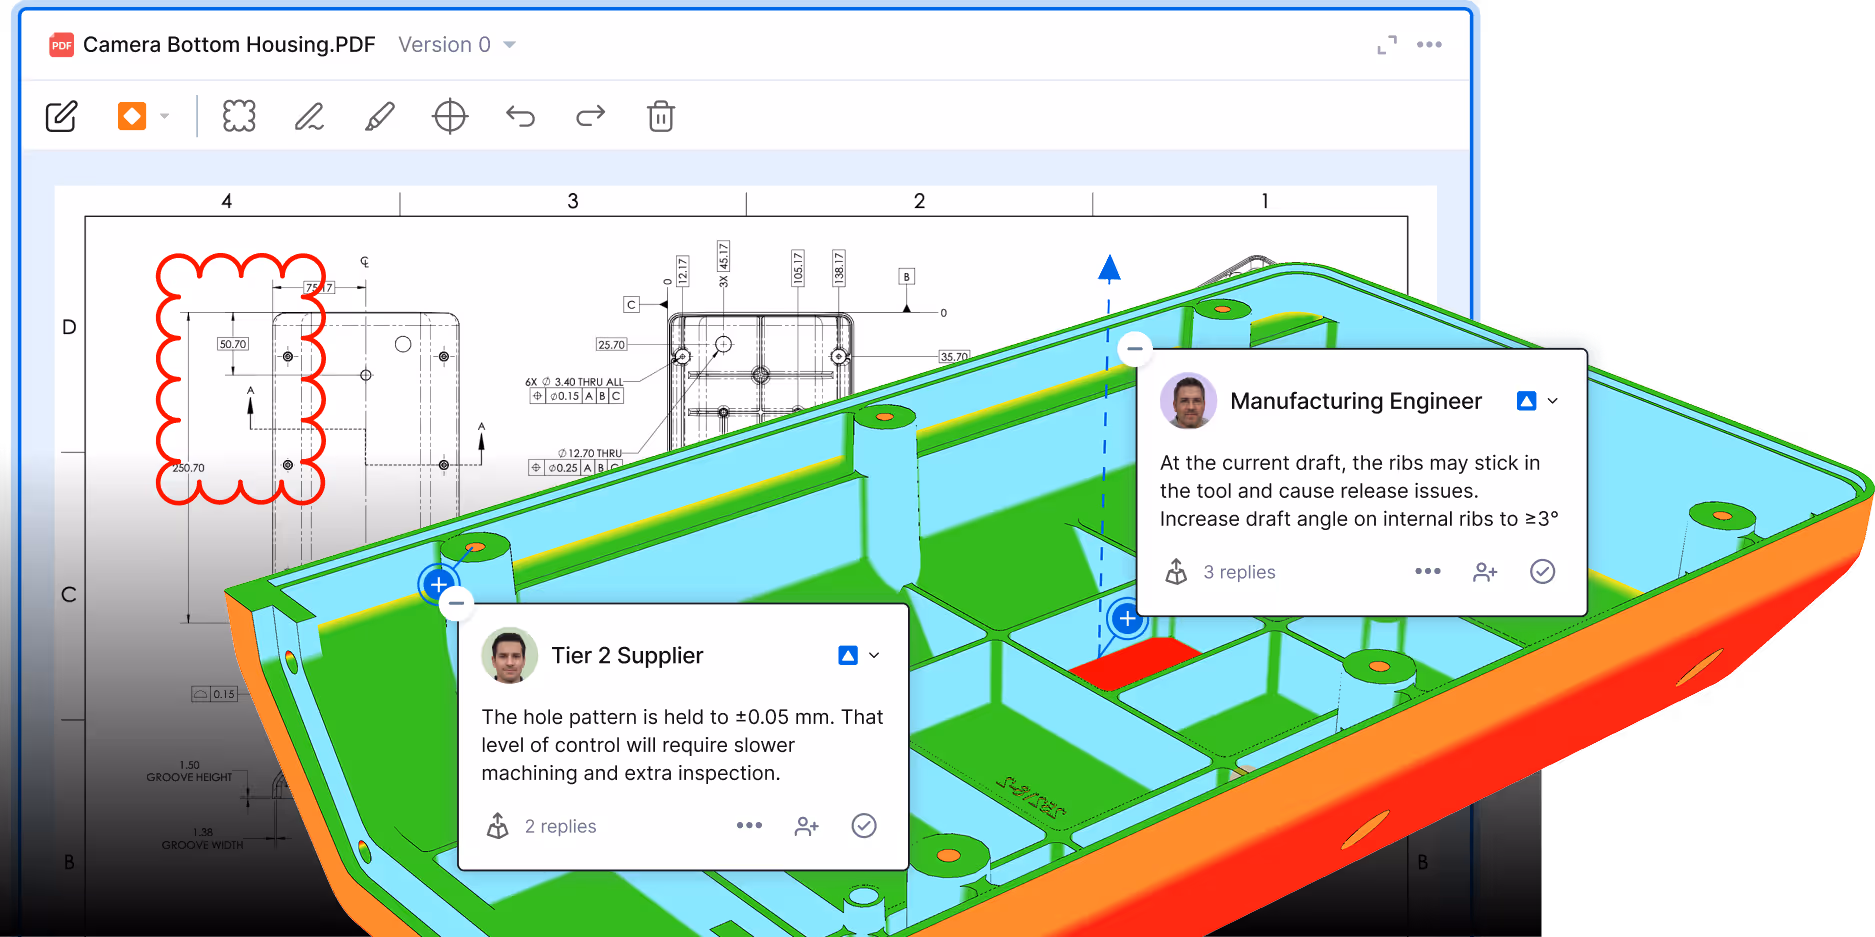Open more options on Tier 2 Supplier comment
Viewport: 1875px width, 937px height.
coord(749,825)
